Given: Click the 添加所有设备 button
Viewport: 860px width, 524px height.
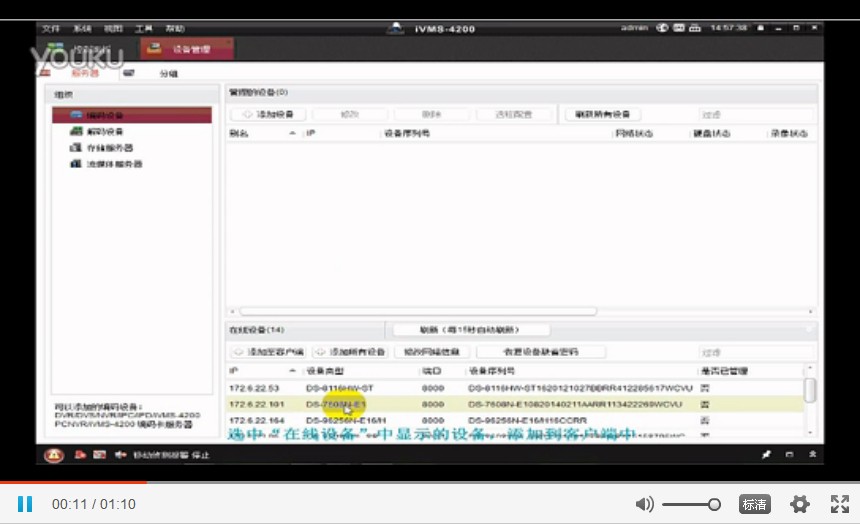Looking at the screenshot, I should point(350,352).
